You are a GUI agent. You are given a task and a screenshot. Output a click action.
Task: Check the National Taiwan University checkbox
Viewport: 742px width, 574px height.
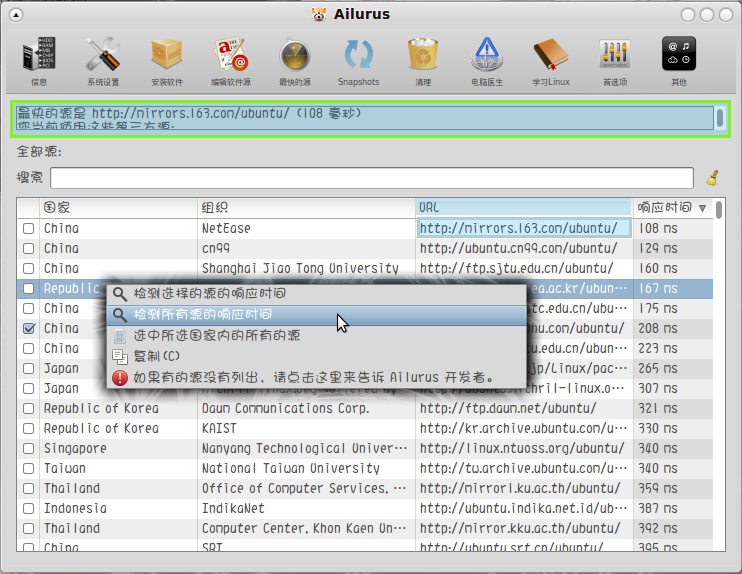(x=28, y=468)
